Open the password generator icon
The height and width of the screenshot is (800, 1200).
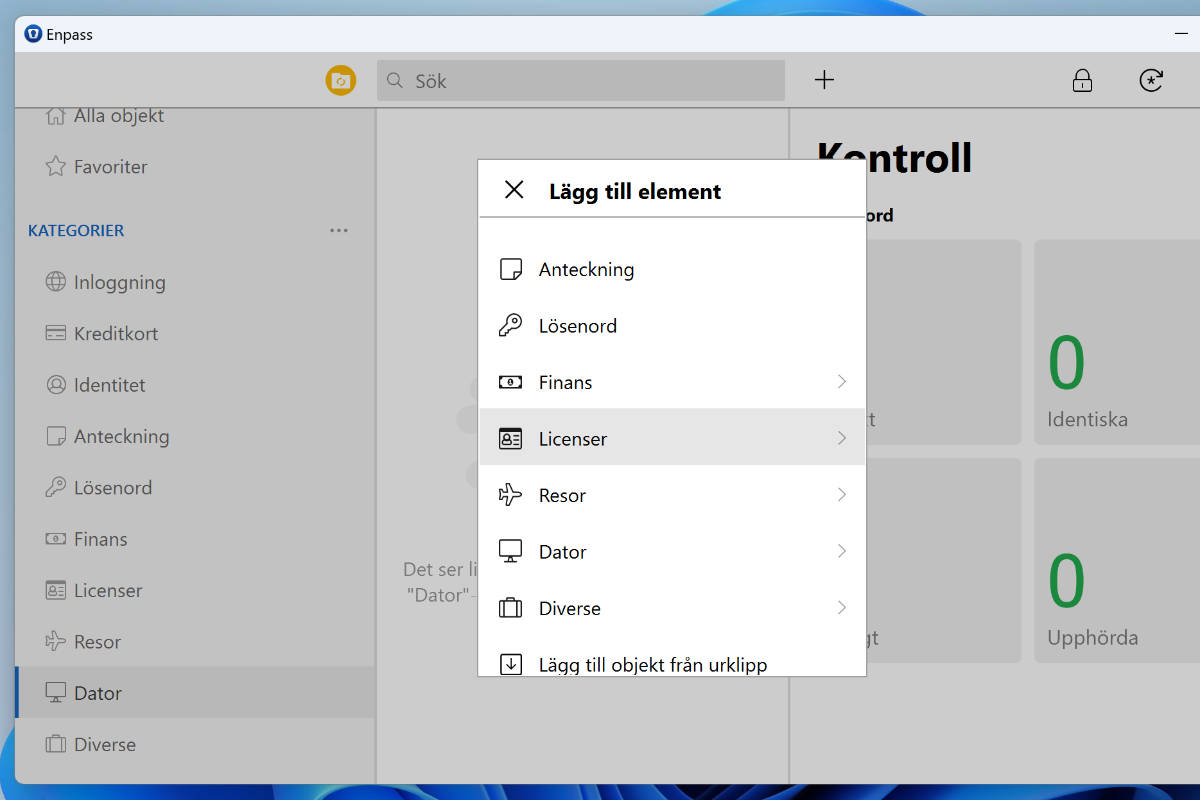pos(1151,80)
